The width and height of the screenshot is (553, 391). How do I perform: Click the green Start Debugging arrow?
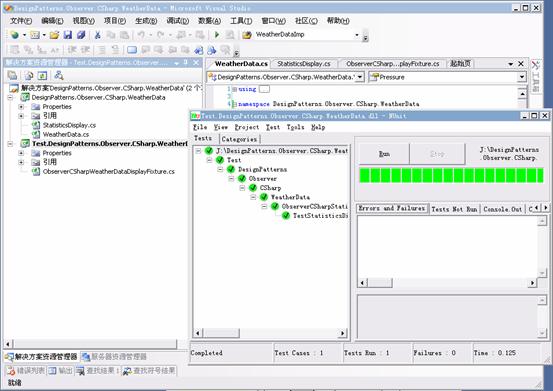(217, 35)
